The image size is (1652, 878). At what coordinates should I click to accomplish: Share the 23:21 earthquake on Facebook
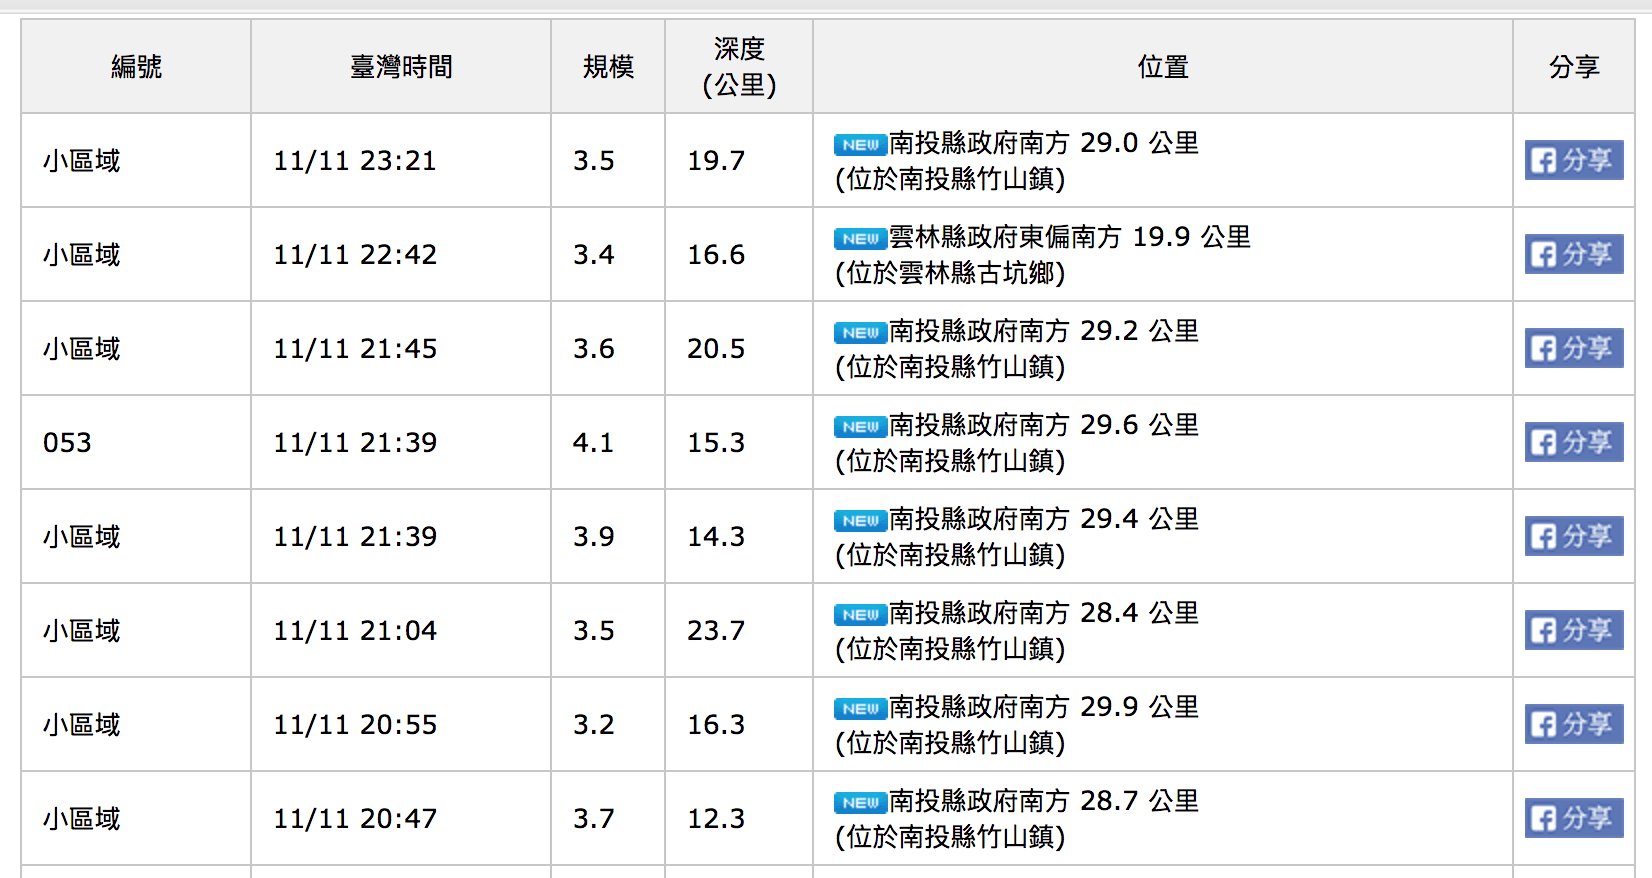1574,160
